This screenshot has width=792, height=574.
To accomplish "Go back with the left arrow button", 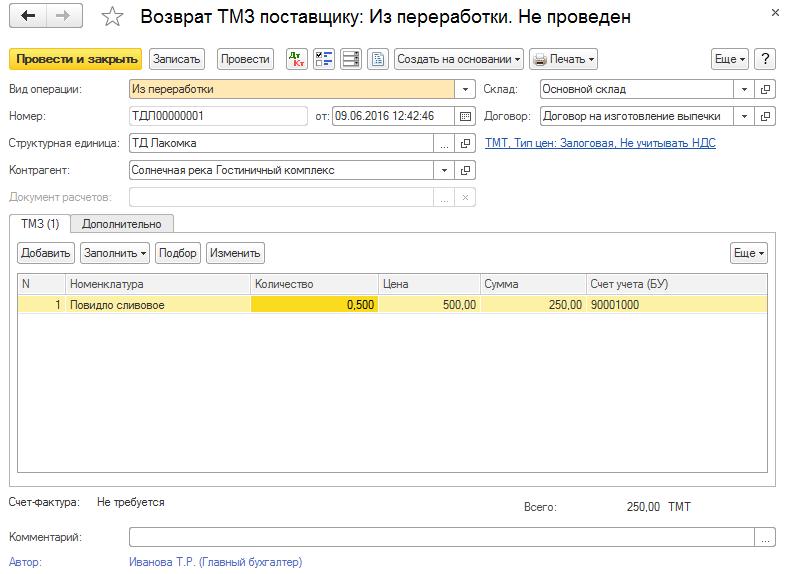I will point(28,16).
